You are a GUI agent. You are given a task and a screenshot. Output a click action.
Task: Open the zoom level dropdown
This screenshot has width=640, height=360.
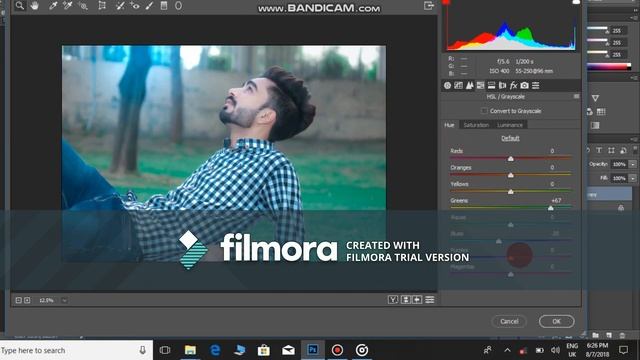pyautogui.click(x=64, y=300)
